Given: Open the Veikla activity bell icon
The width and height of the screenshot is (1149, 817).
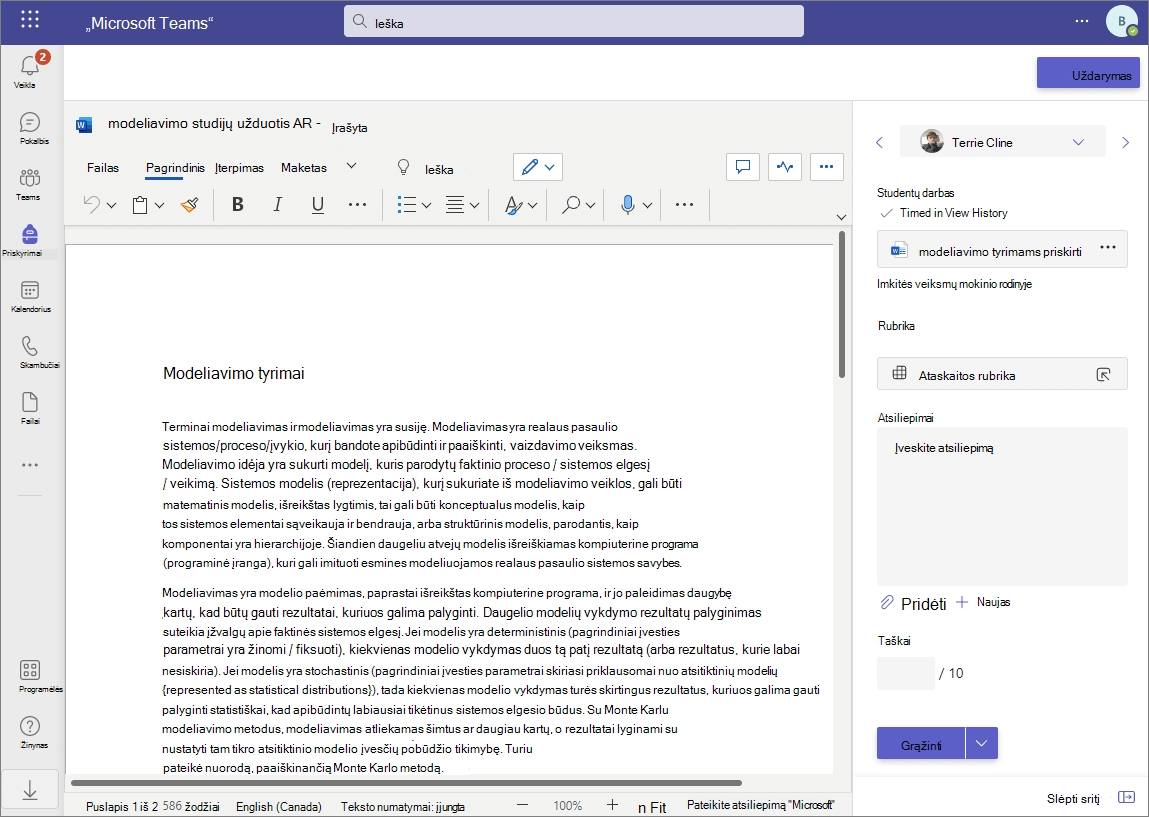Looking at the screenshot, I should [x=29, y=66].
